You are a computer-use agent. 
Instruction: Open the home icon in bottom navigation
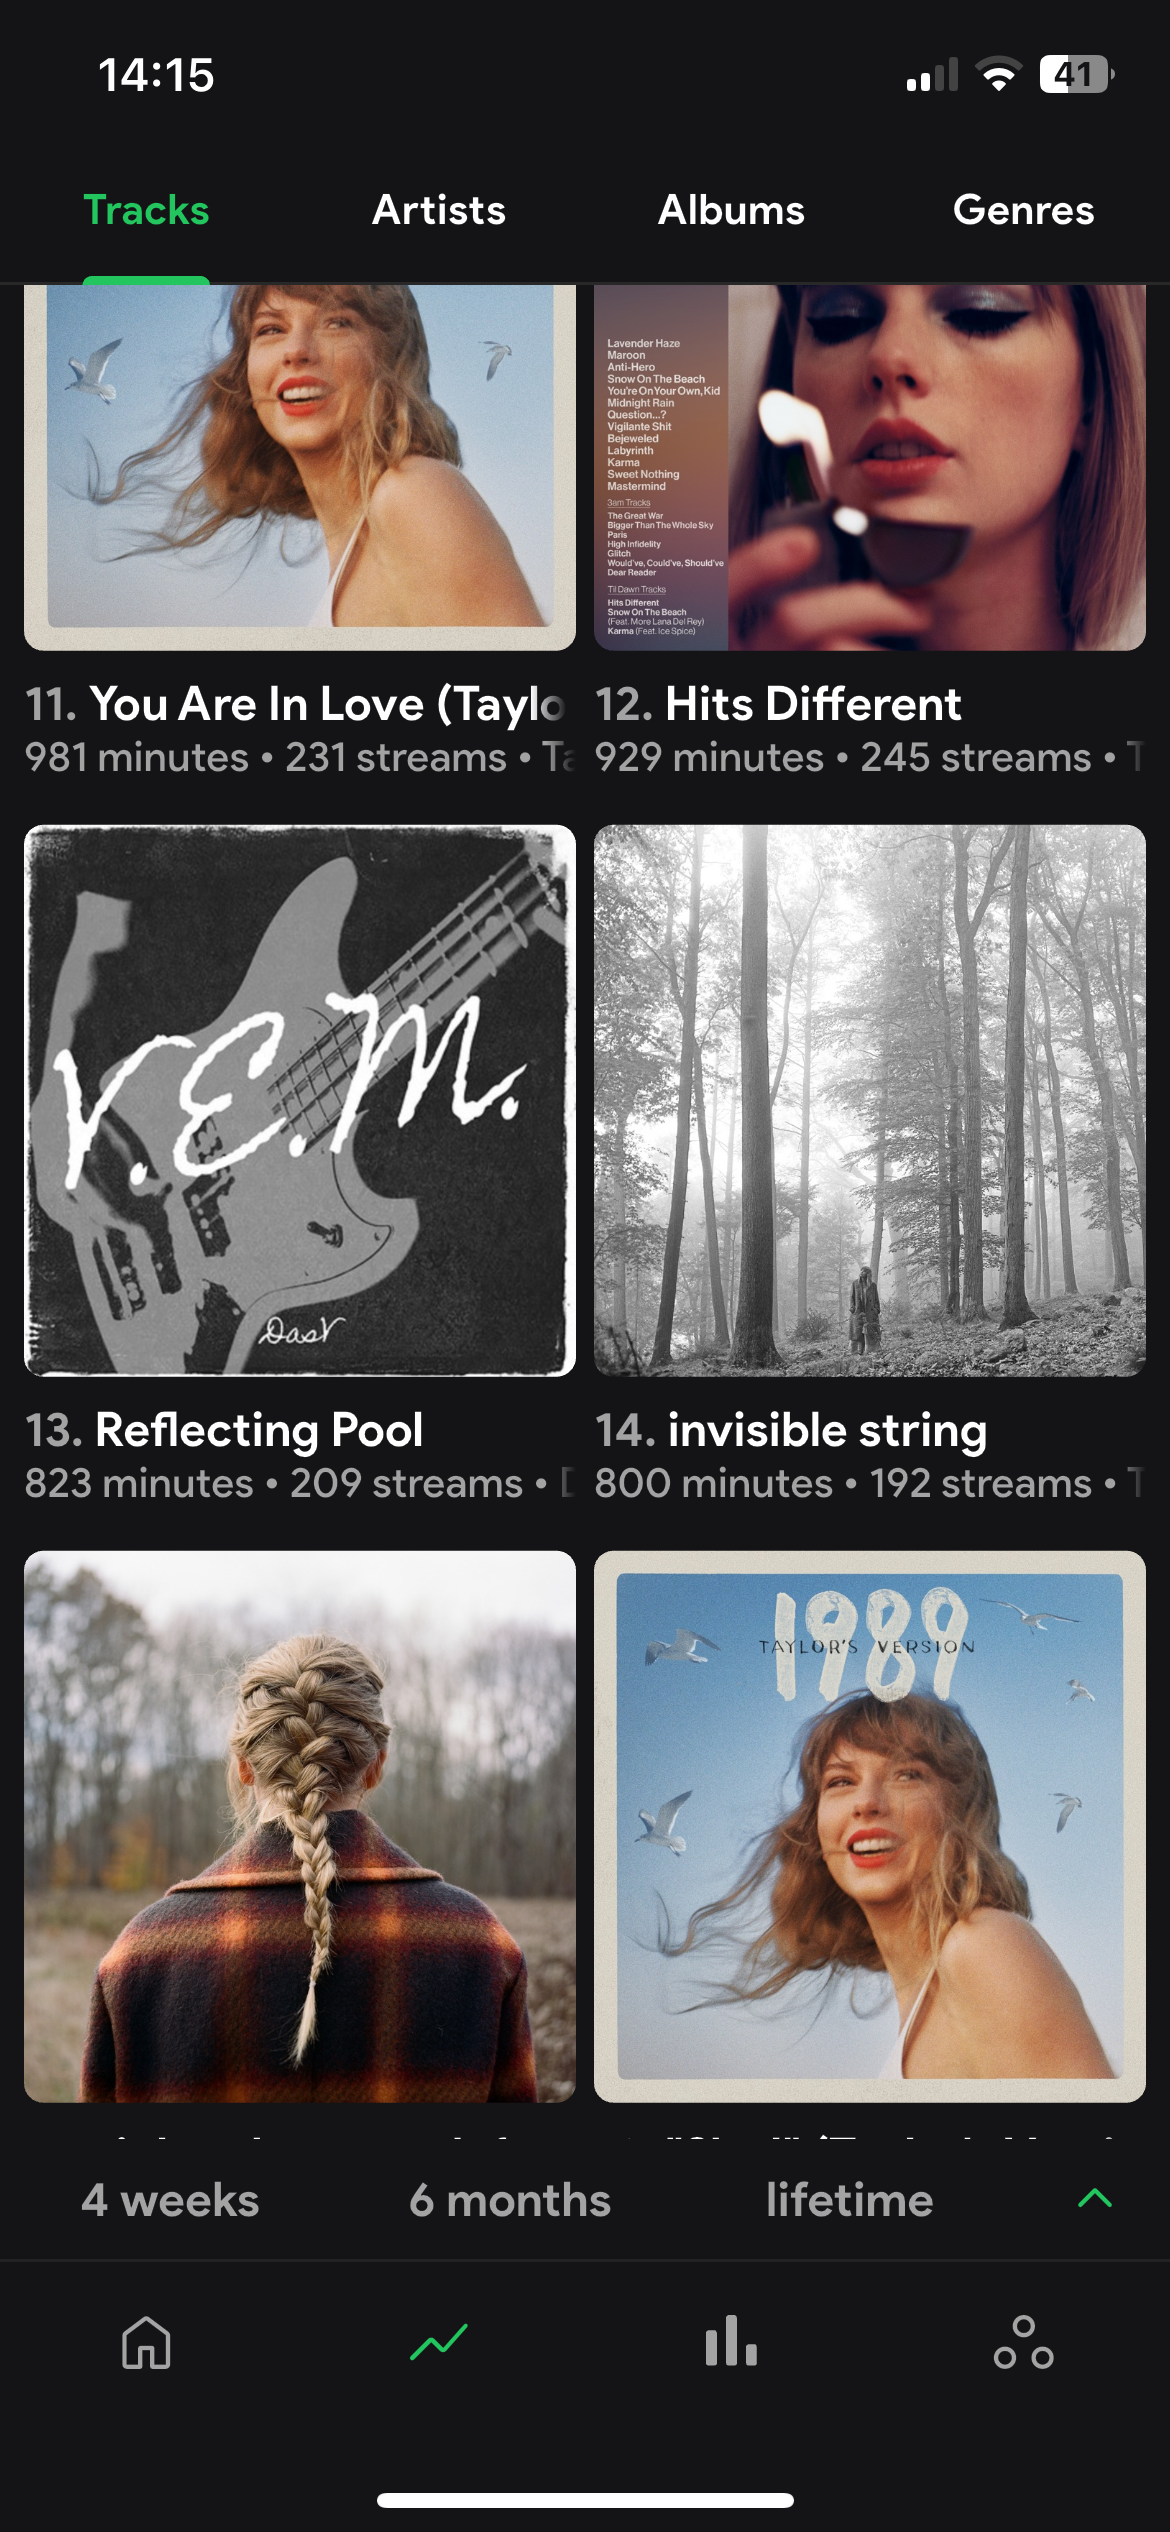coord(146,2342)
